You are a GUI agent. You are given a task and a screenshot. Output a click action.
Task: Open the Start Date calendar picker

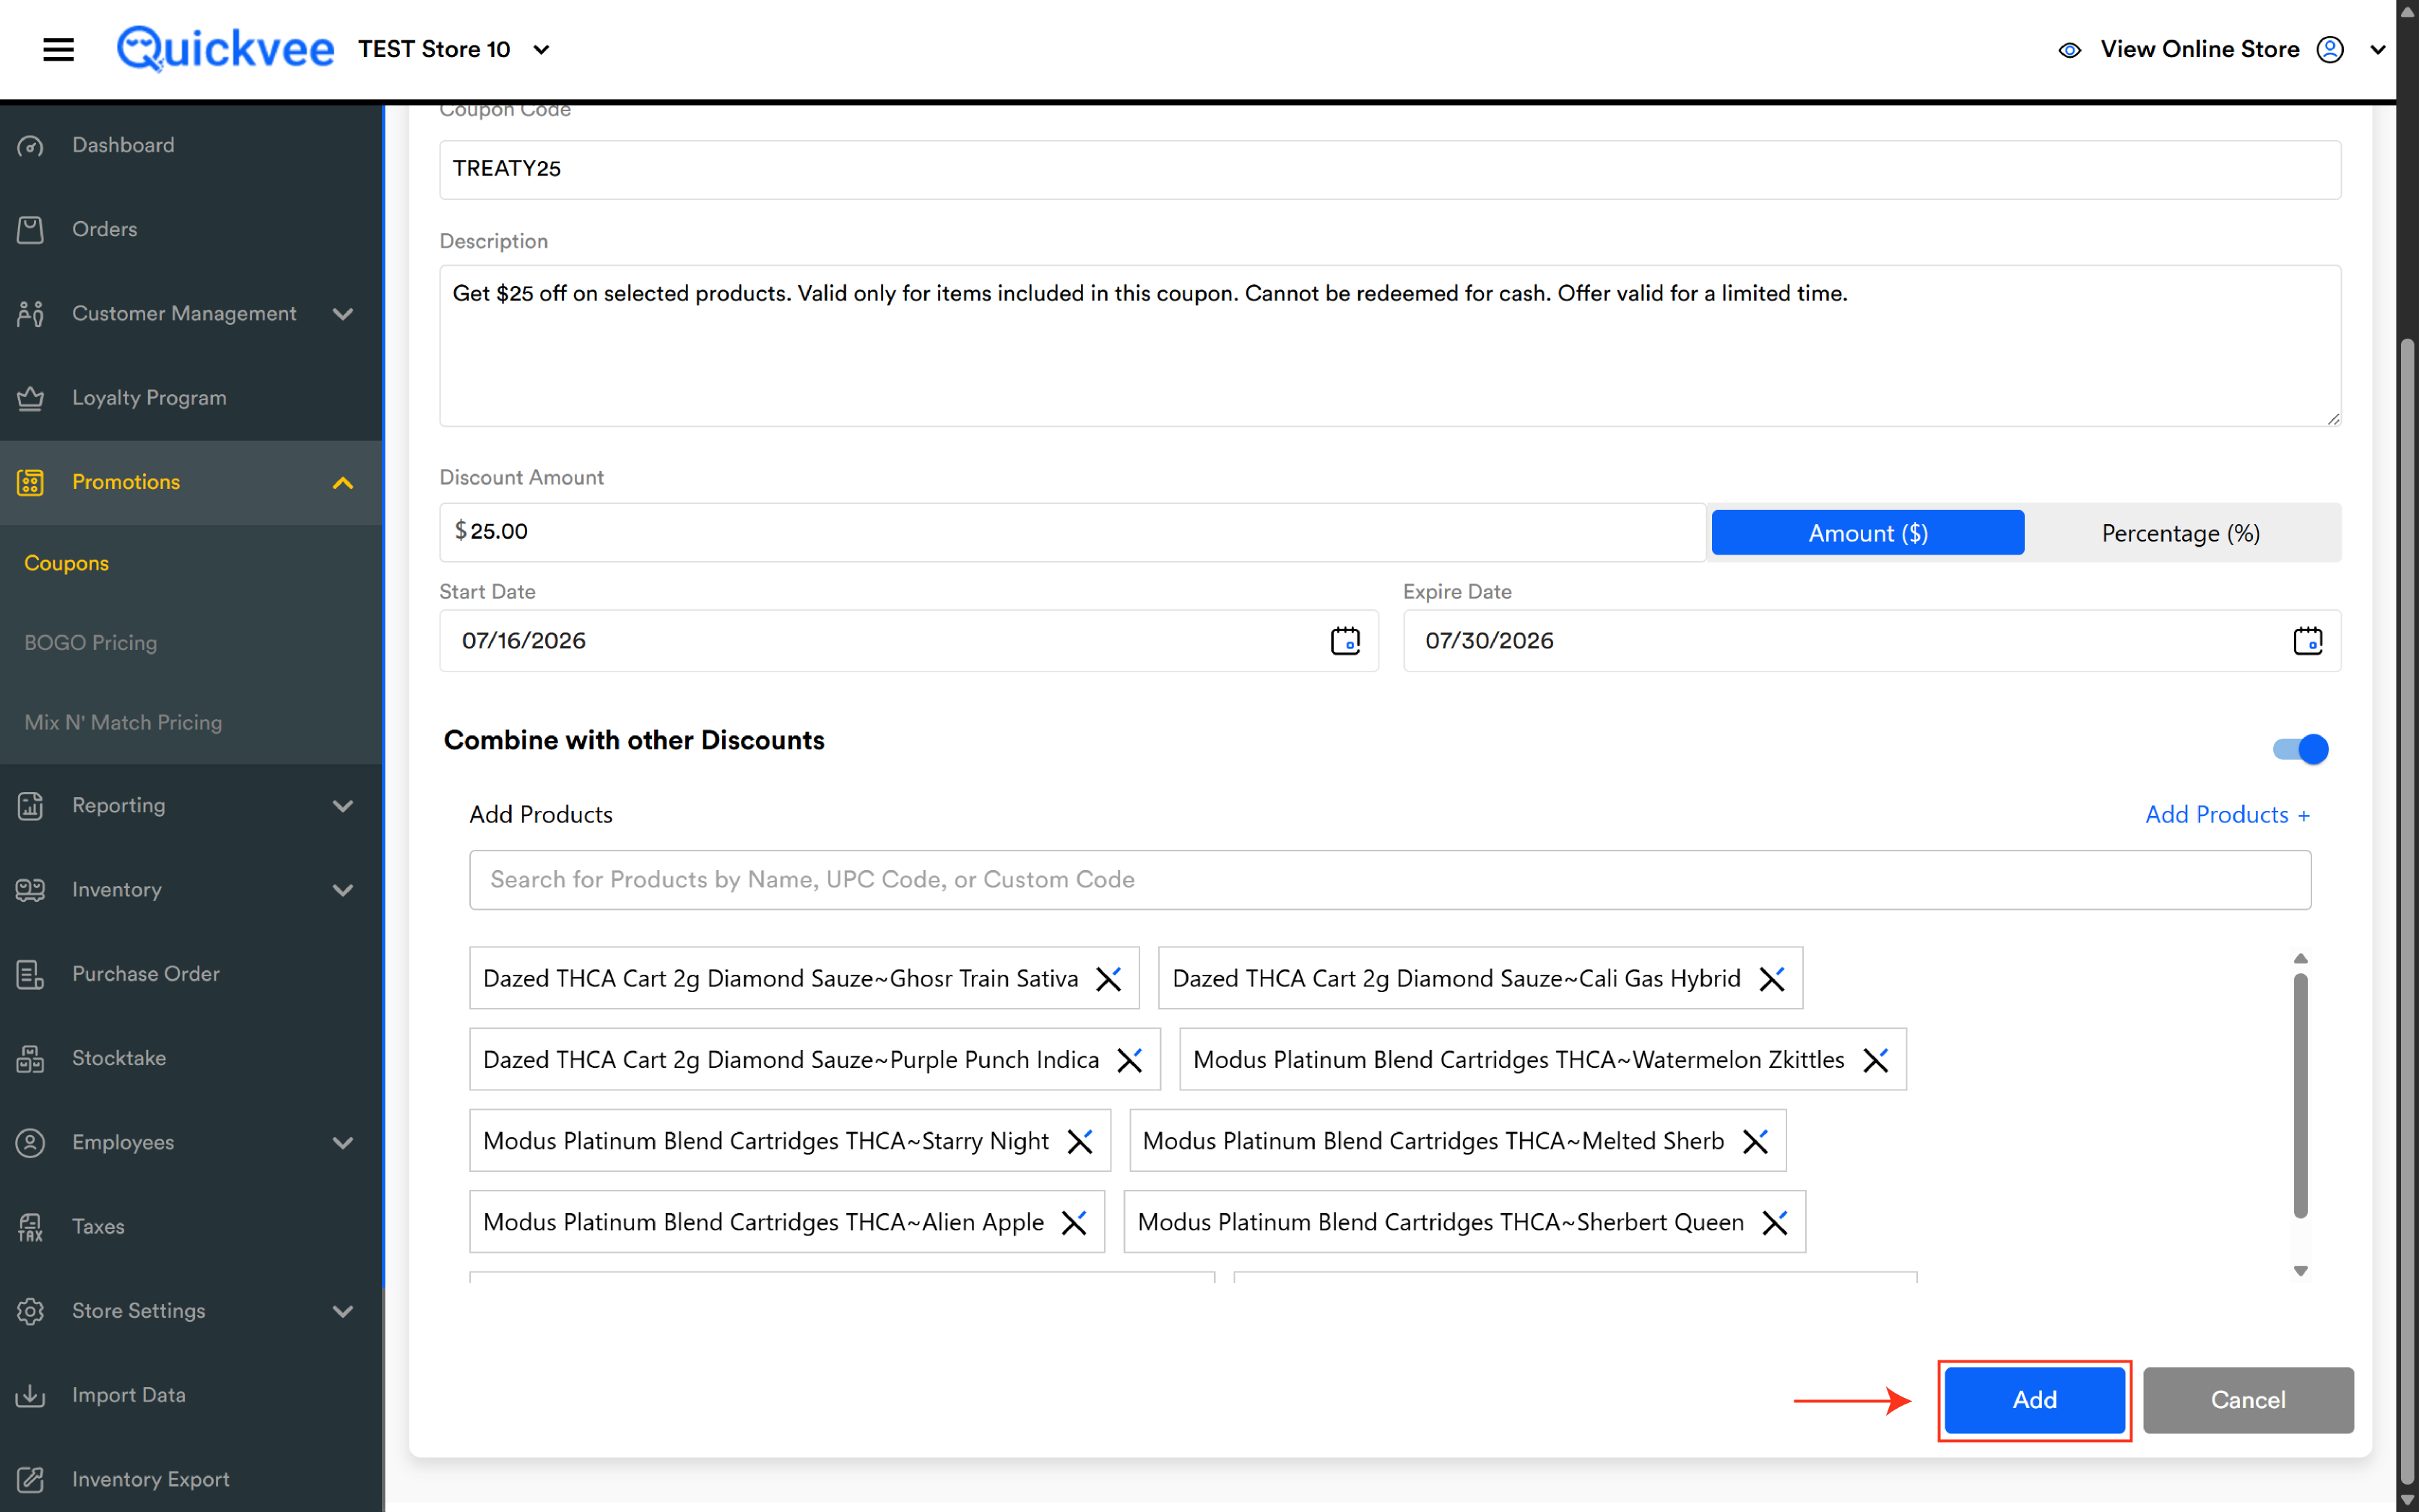click(1345, 640)
